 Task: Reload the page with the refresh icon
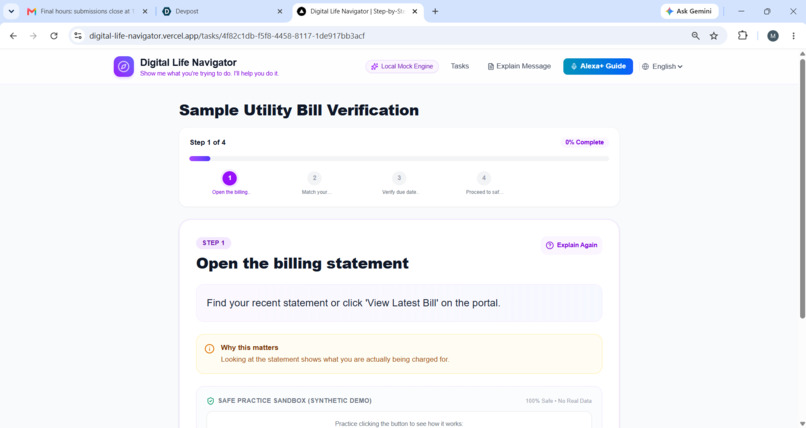54,36
